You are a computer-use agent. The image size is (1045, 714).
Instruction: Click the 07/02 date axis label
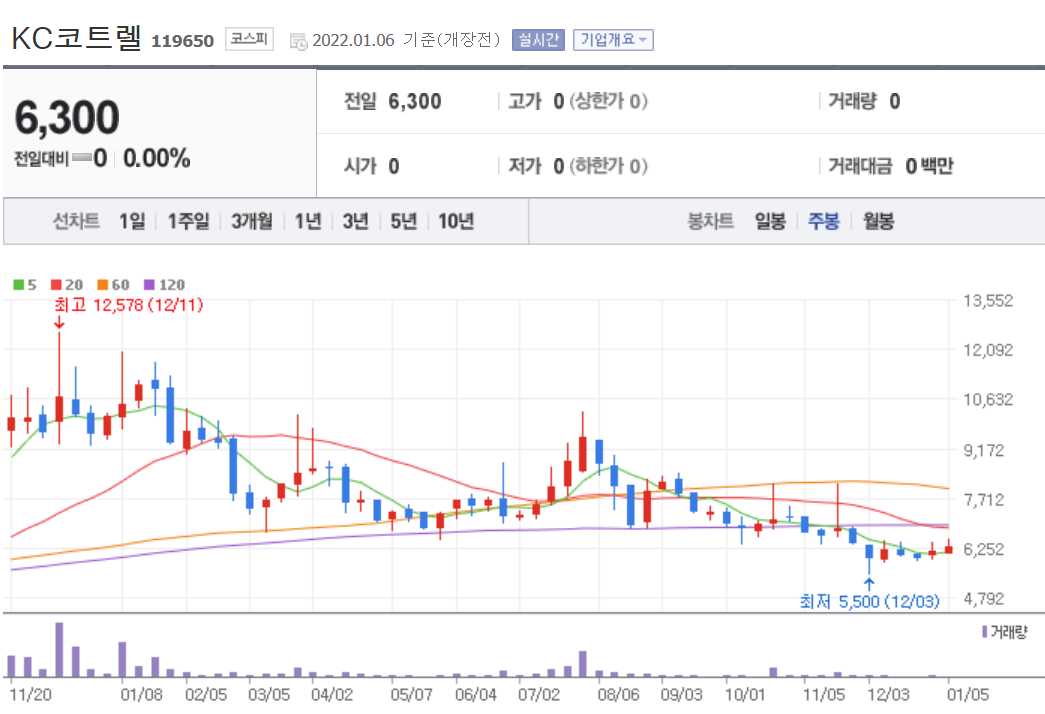[x=539, y=695]
